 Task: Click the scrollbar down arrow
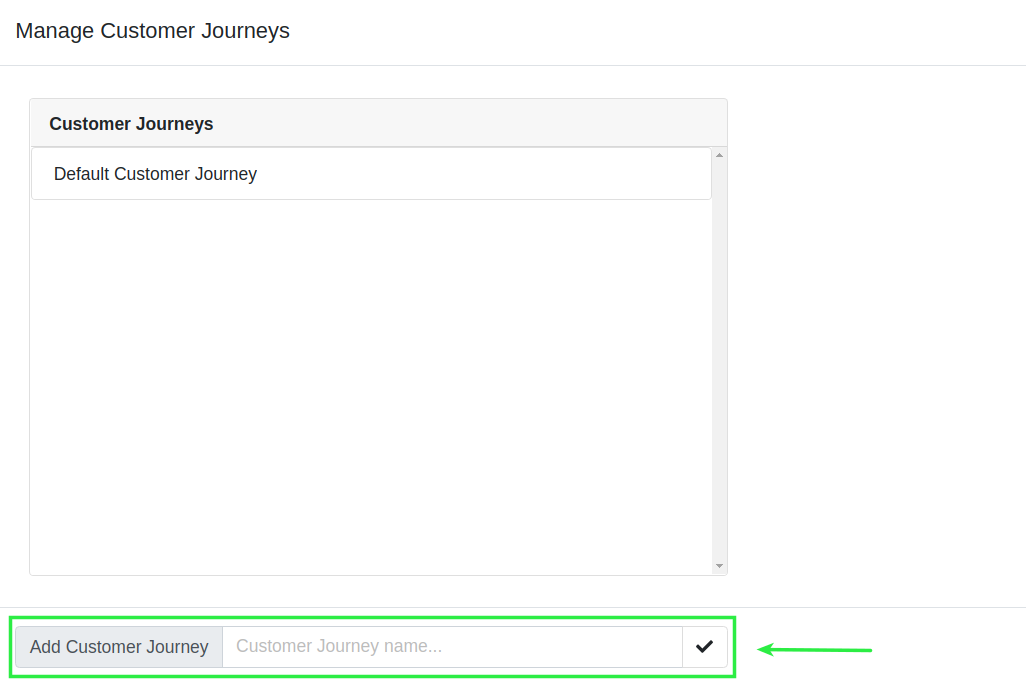coord(719,567)
